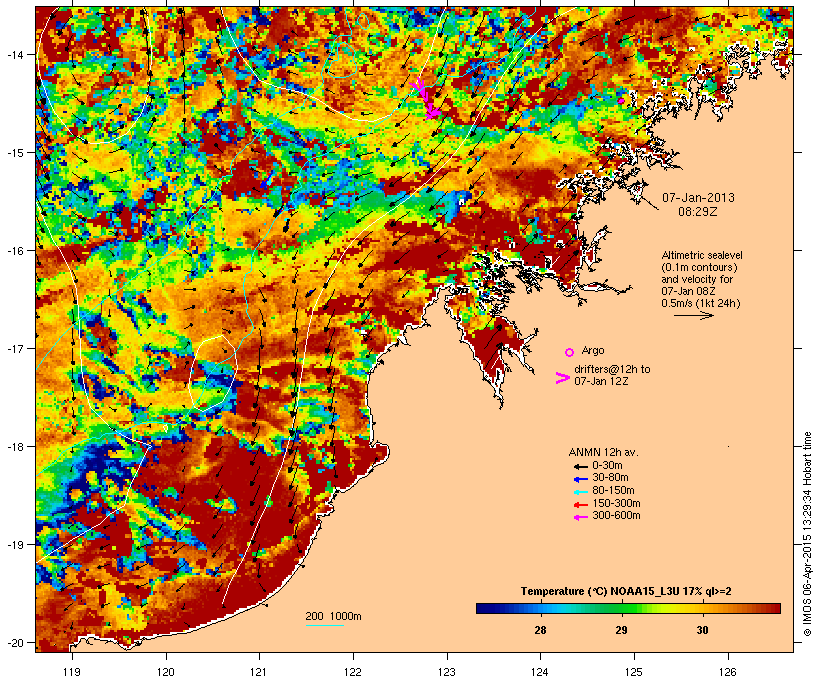The width and height of the screenshot is (820, 680).
Task: Click the vertical IMOS copyright timestamp text
Action: 807,534
